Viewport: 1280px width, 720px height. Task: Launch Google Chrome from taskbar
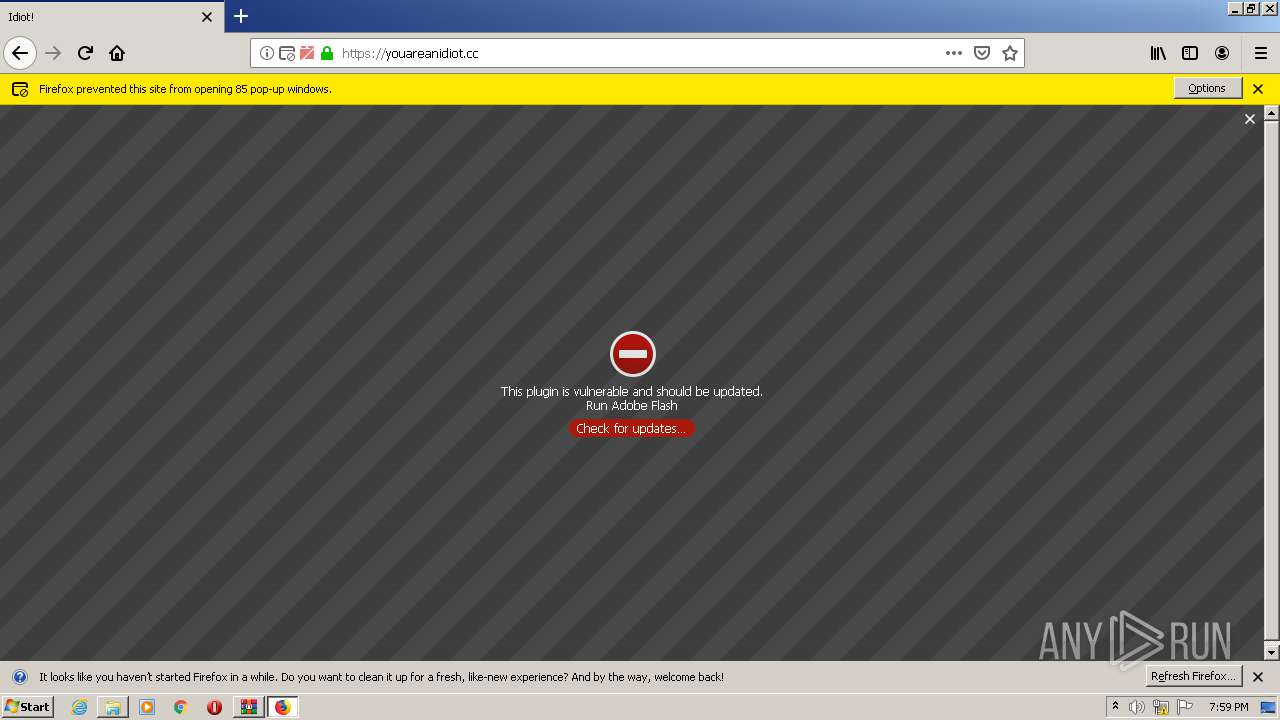181,707
